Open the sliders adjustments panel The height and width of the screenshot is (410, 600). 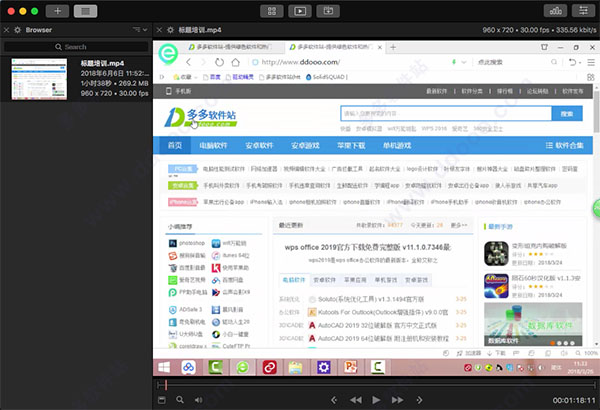click(584, 11)
